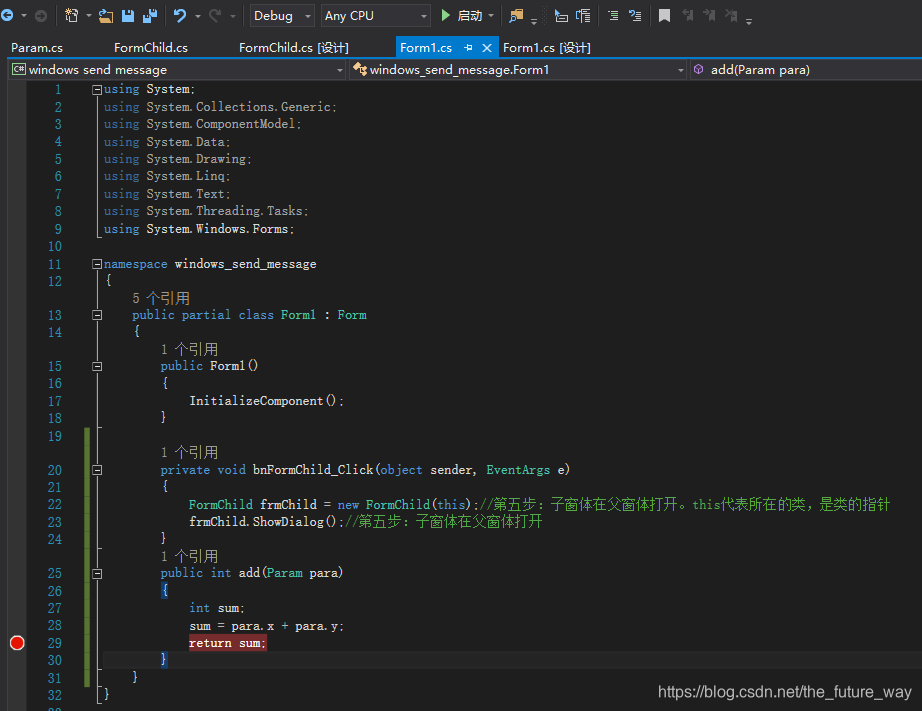Click the Open File folder icon
Viewport: 922px width, 711px height.
click(x=106, y=16)
